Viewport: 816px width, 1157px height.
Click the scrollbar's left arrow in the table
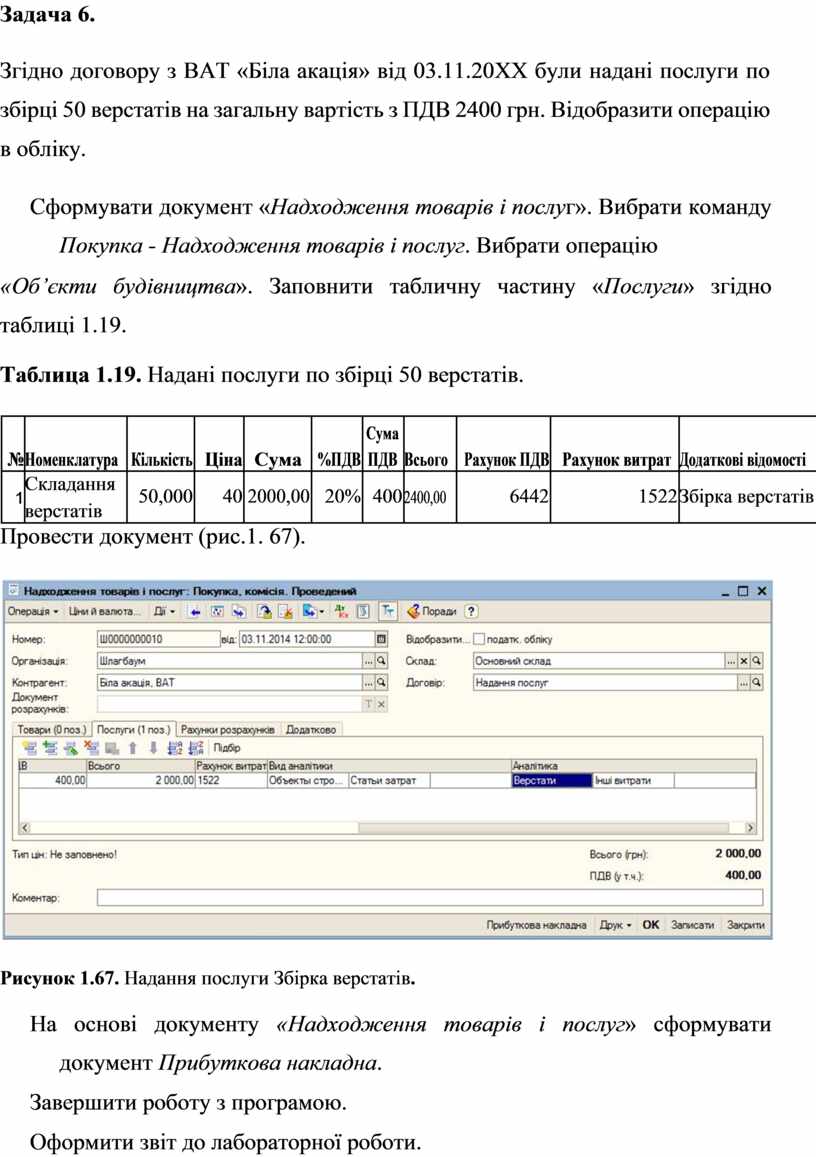pyautogui.click(x=24, y=828)
